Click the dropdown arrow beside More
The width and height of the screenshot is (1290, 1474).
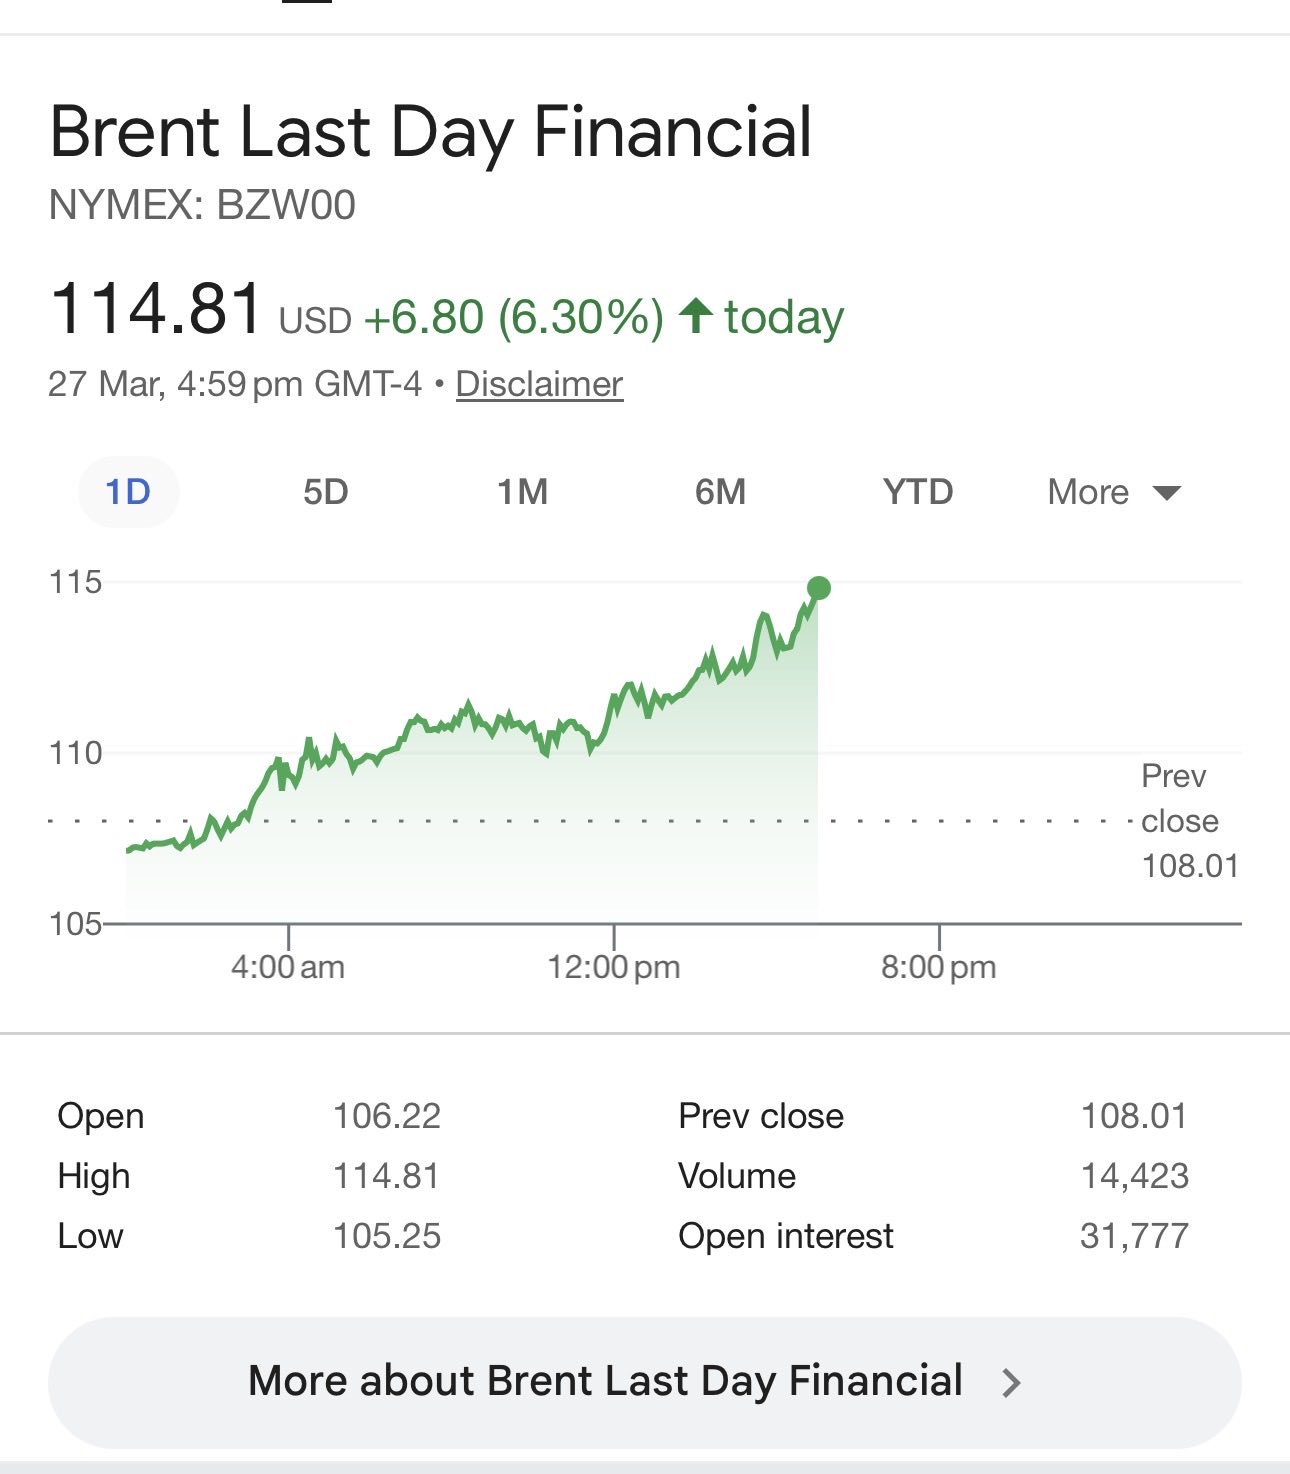[1167, 492]
